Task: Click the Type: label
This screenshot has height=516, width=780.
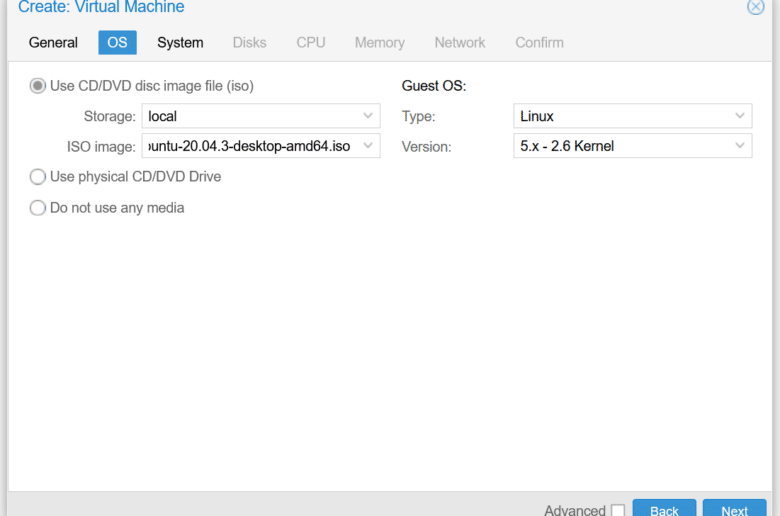Action: point(418,116)
